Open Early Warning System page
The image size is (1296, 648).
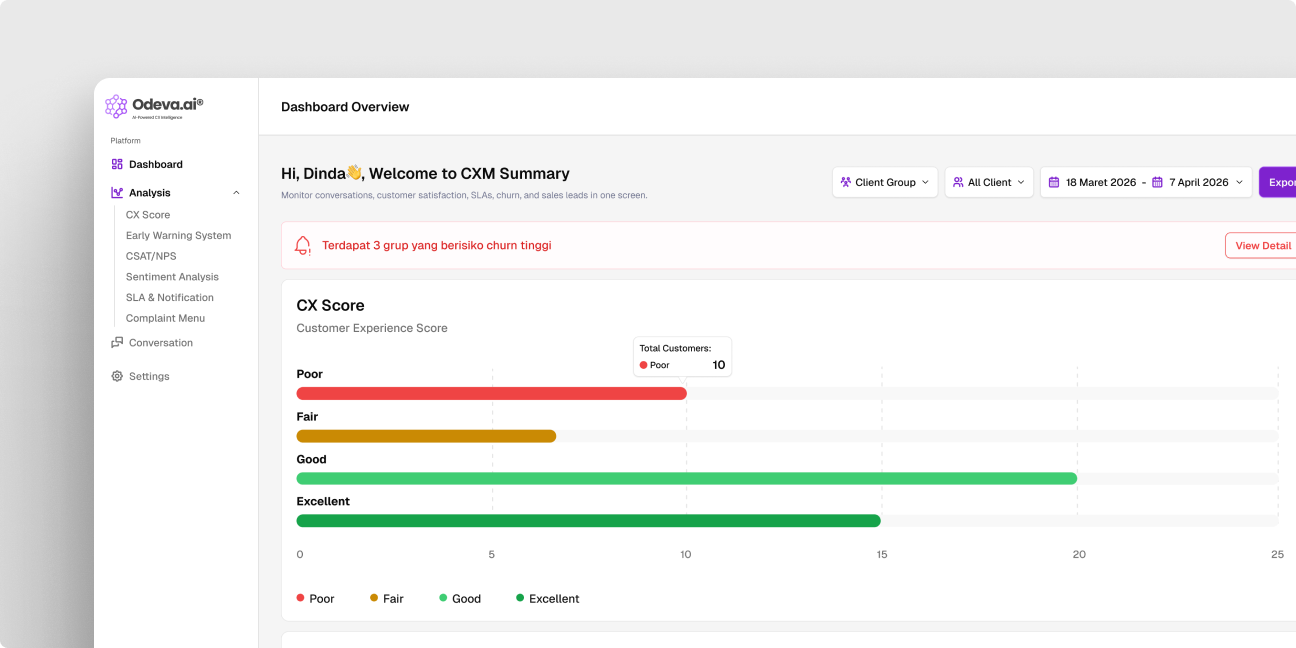point(178,236)
